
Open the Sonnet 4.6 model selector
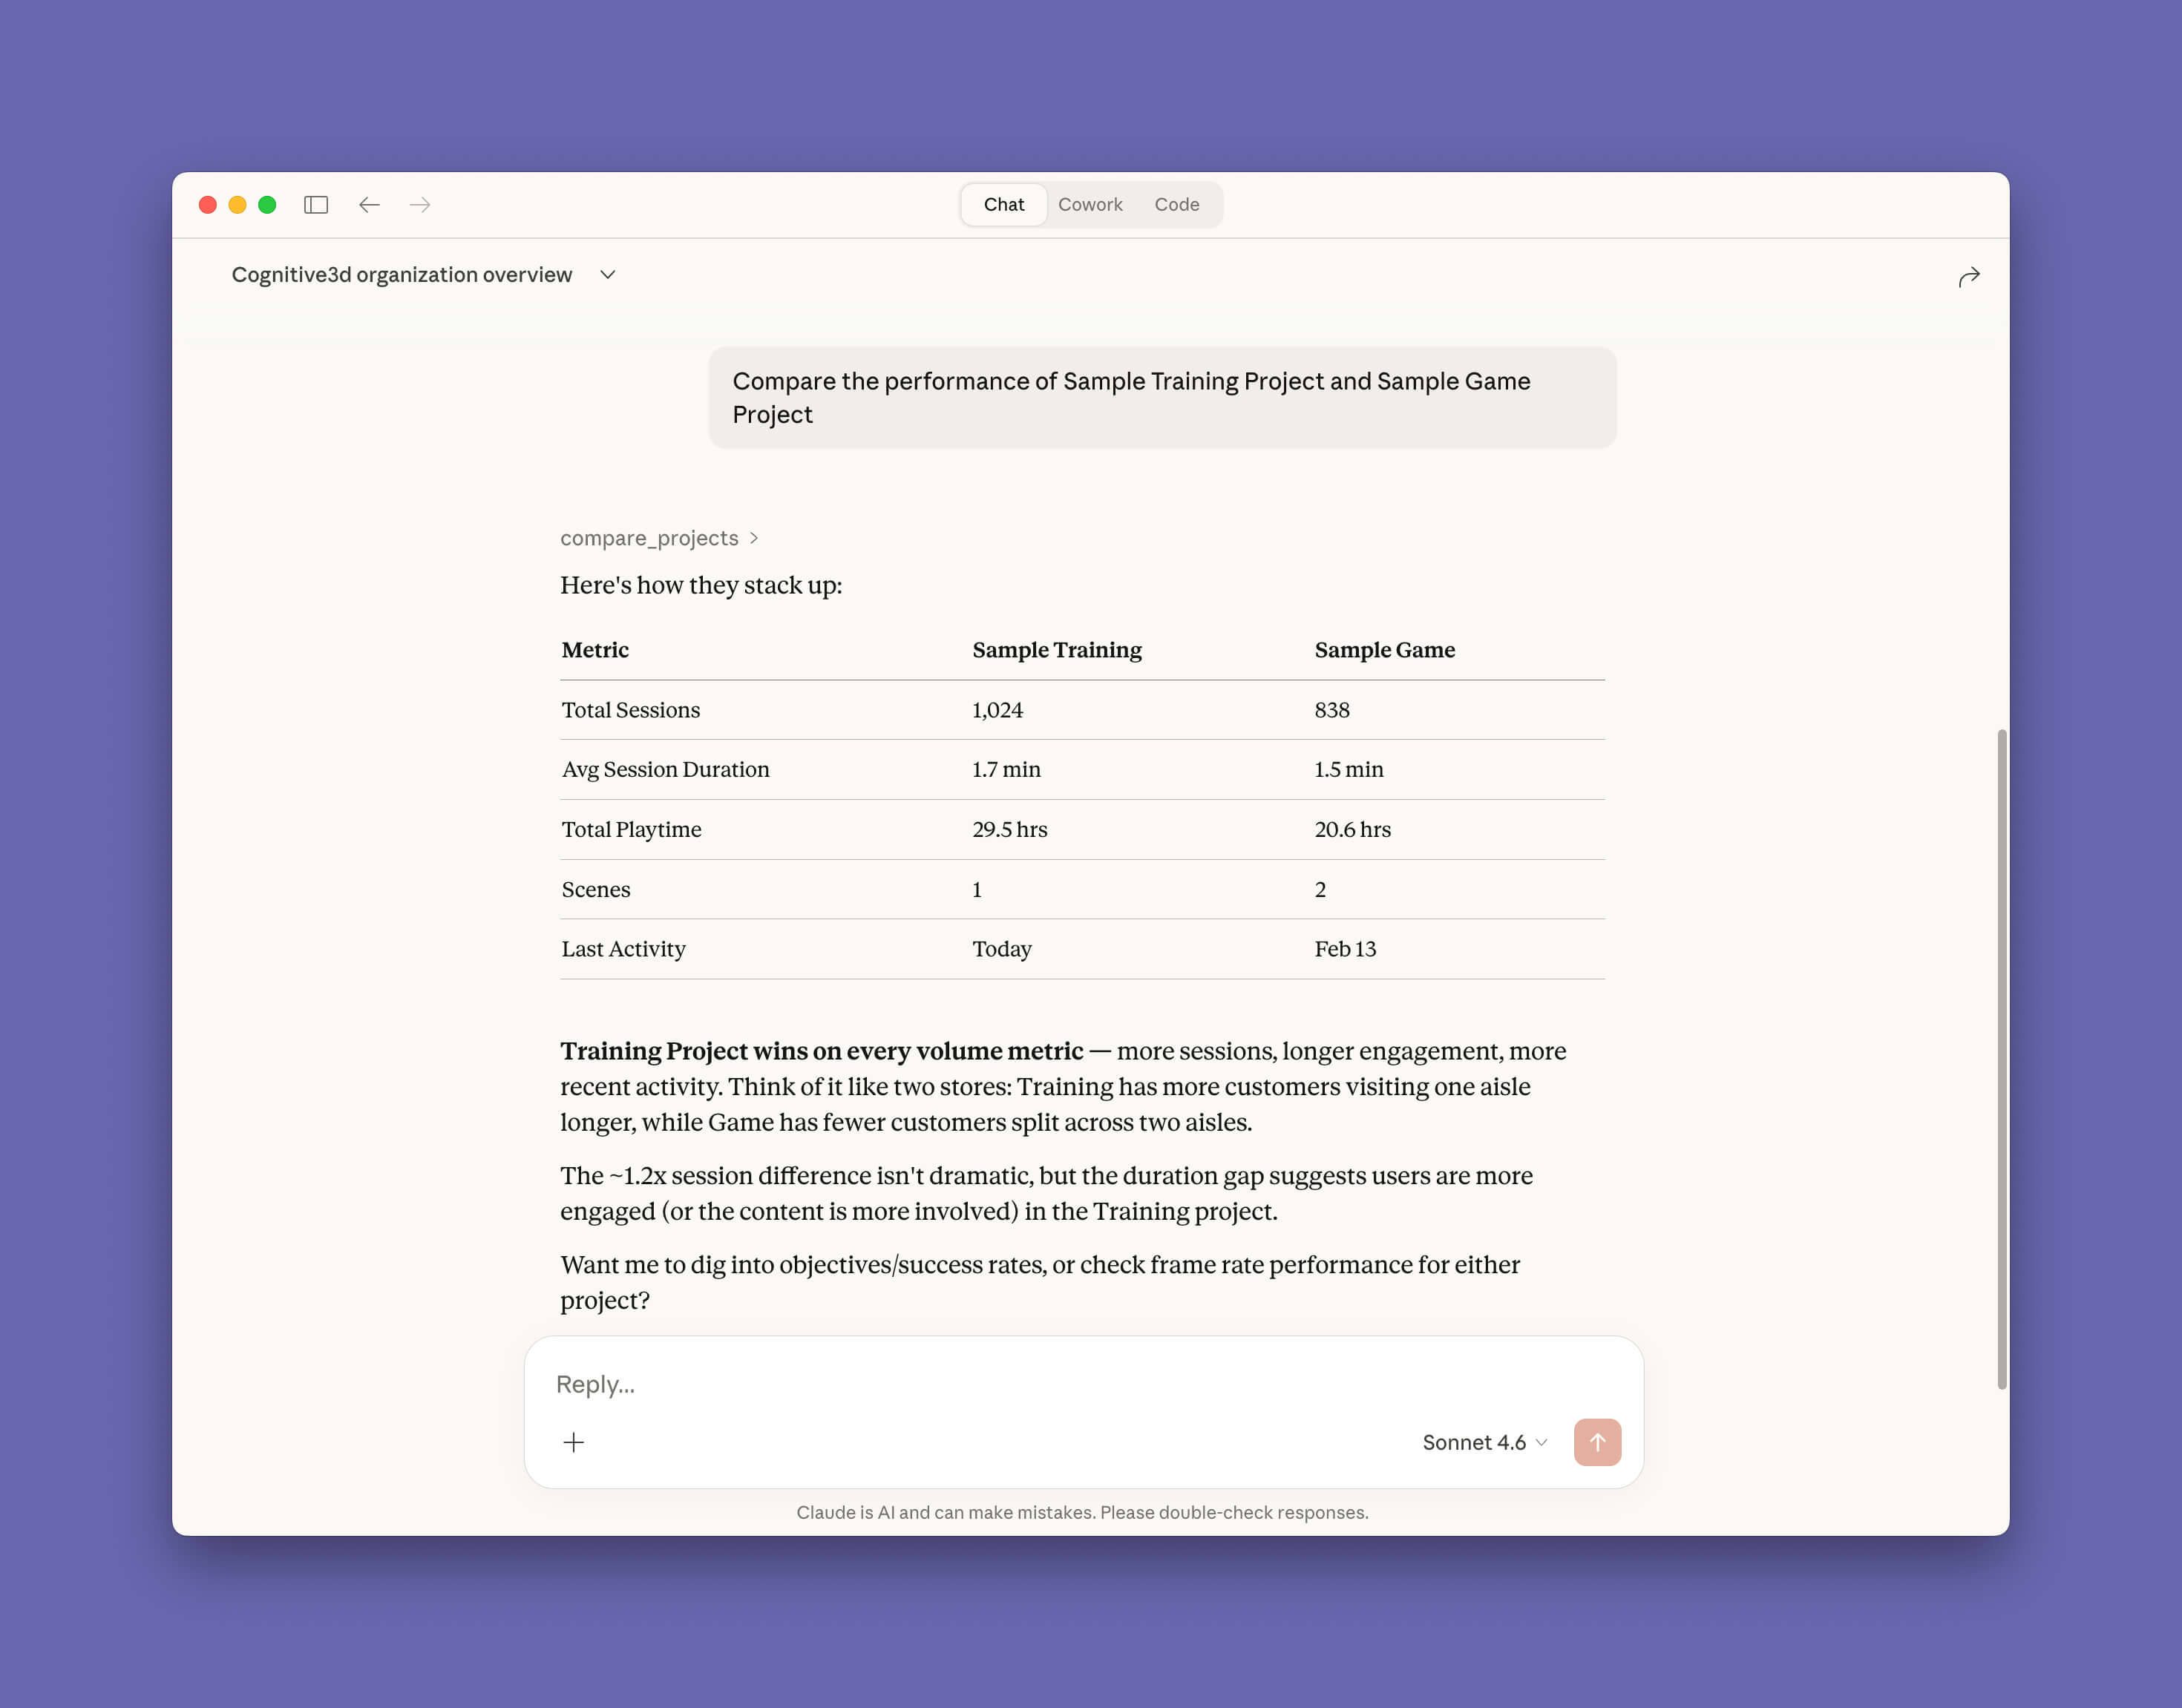1484,1442
